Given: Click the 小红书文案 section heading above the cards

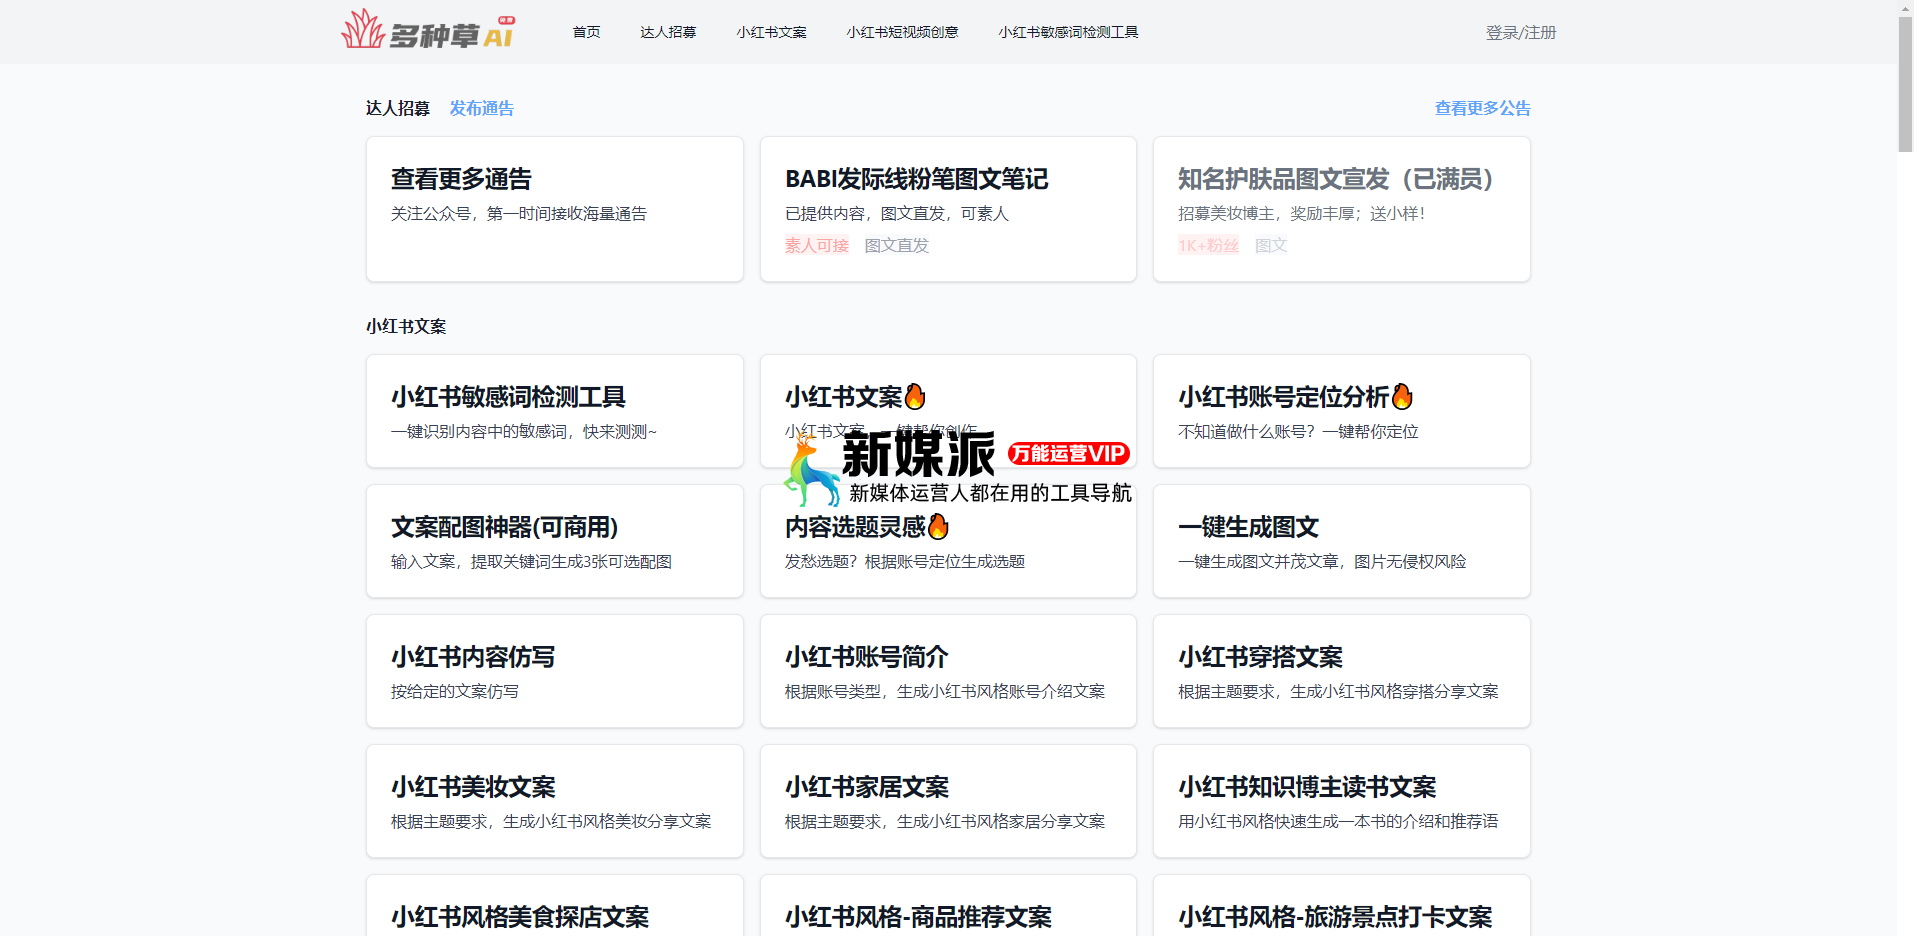Looking at the screenshot, I should (x=406, y=326).
